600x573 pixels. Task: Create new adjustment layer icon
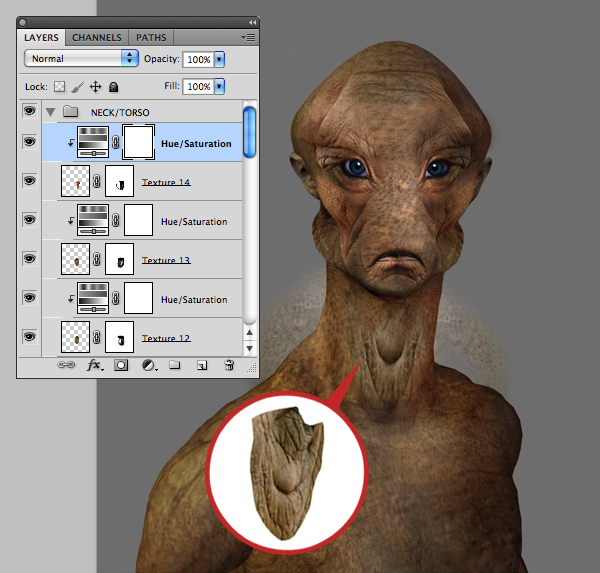click(x=149, y=366)
